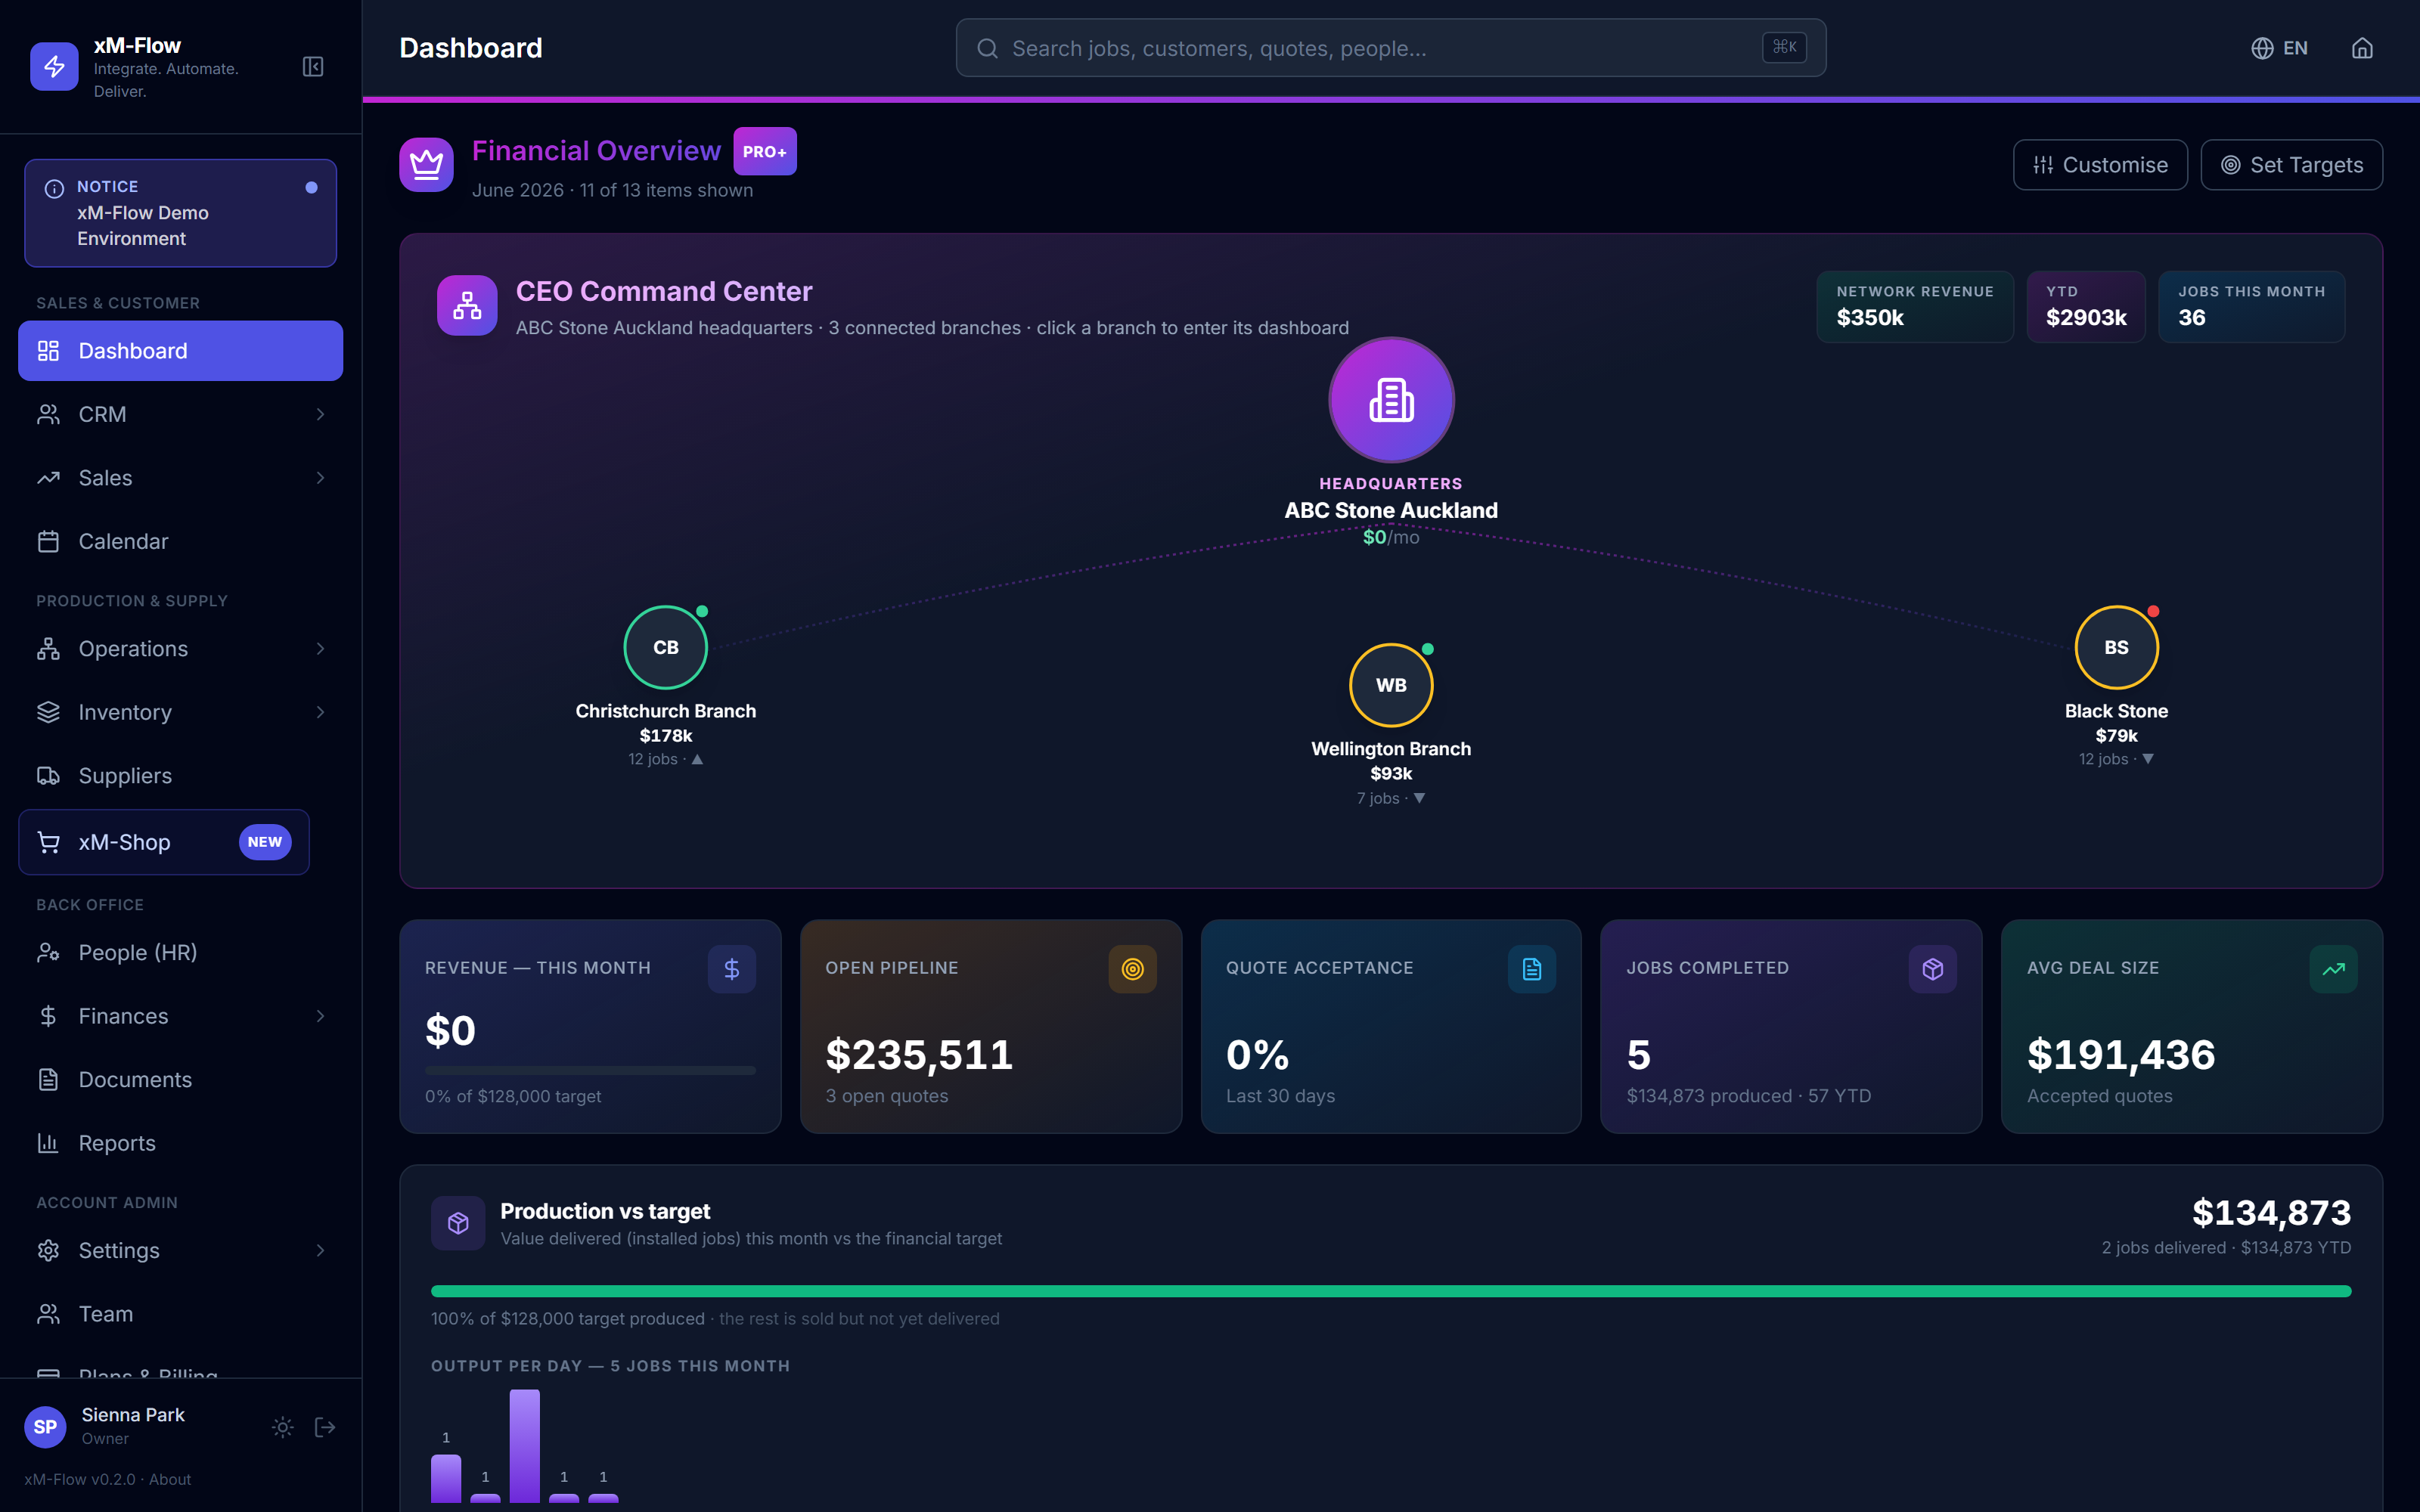Viewport: 2420px width, 1512px height.
Task: Click the CEO Command Center network icon
Action: point(467,305)
